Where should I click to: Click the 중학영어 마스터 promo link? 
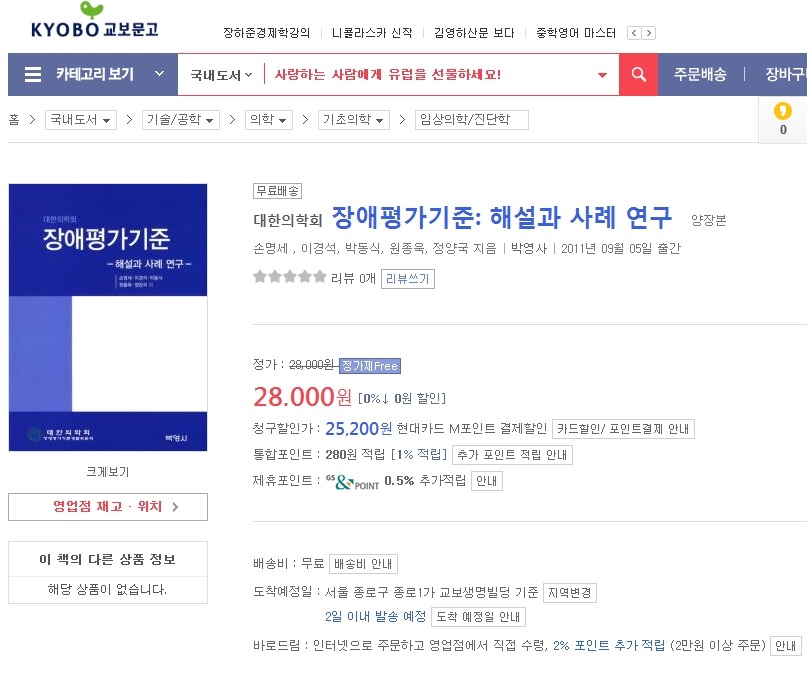click(576, 33)
